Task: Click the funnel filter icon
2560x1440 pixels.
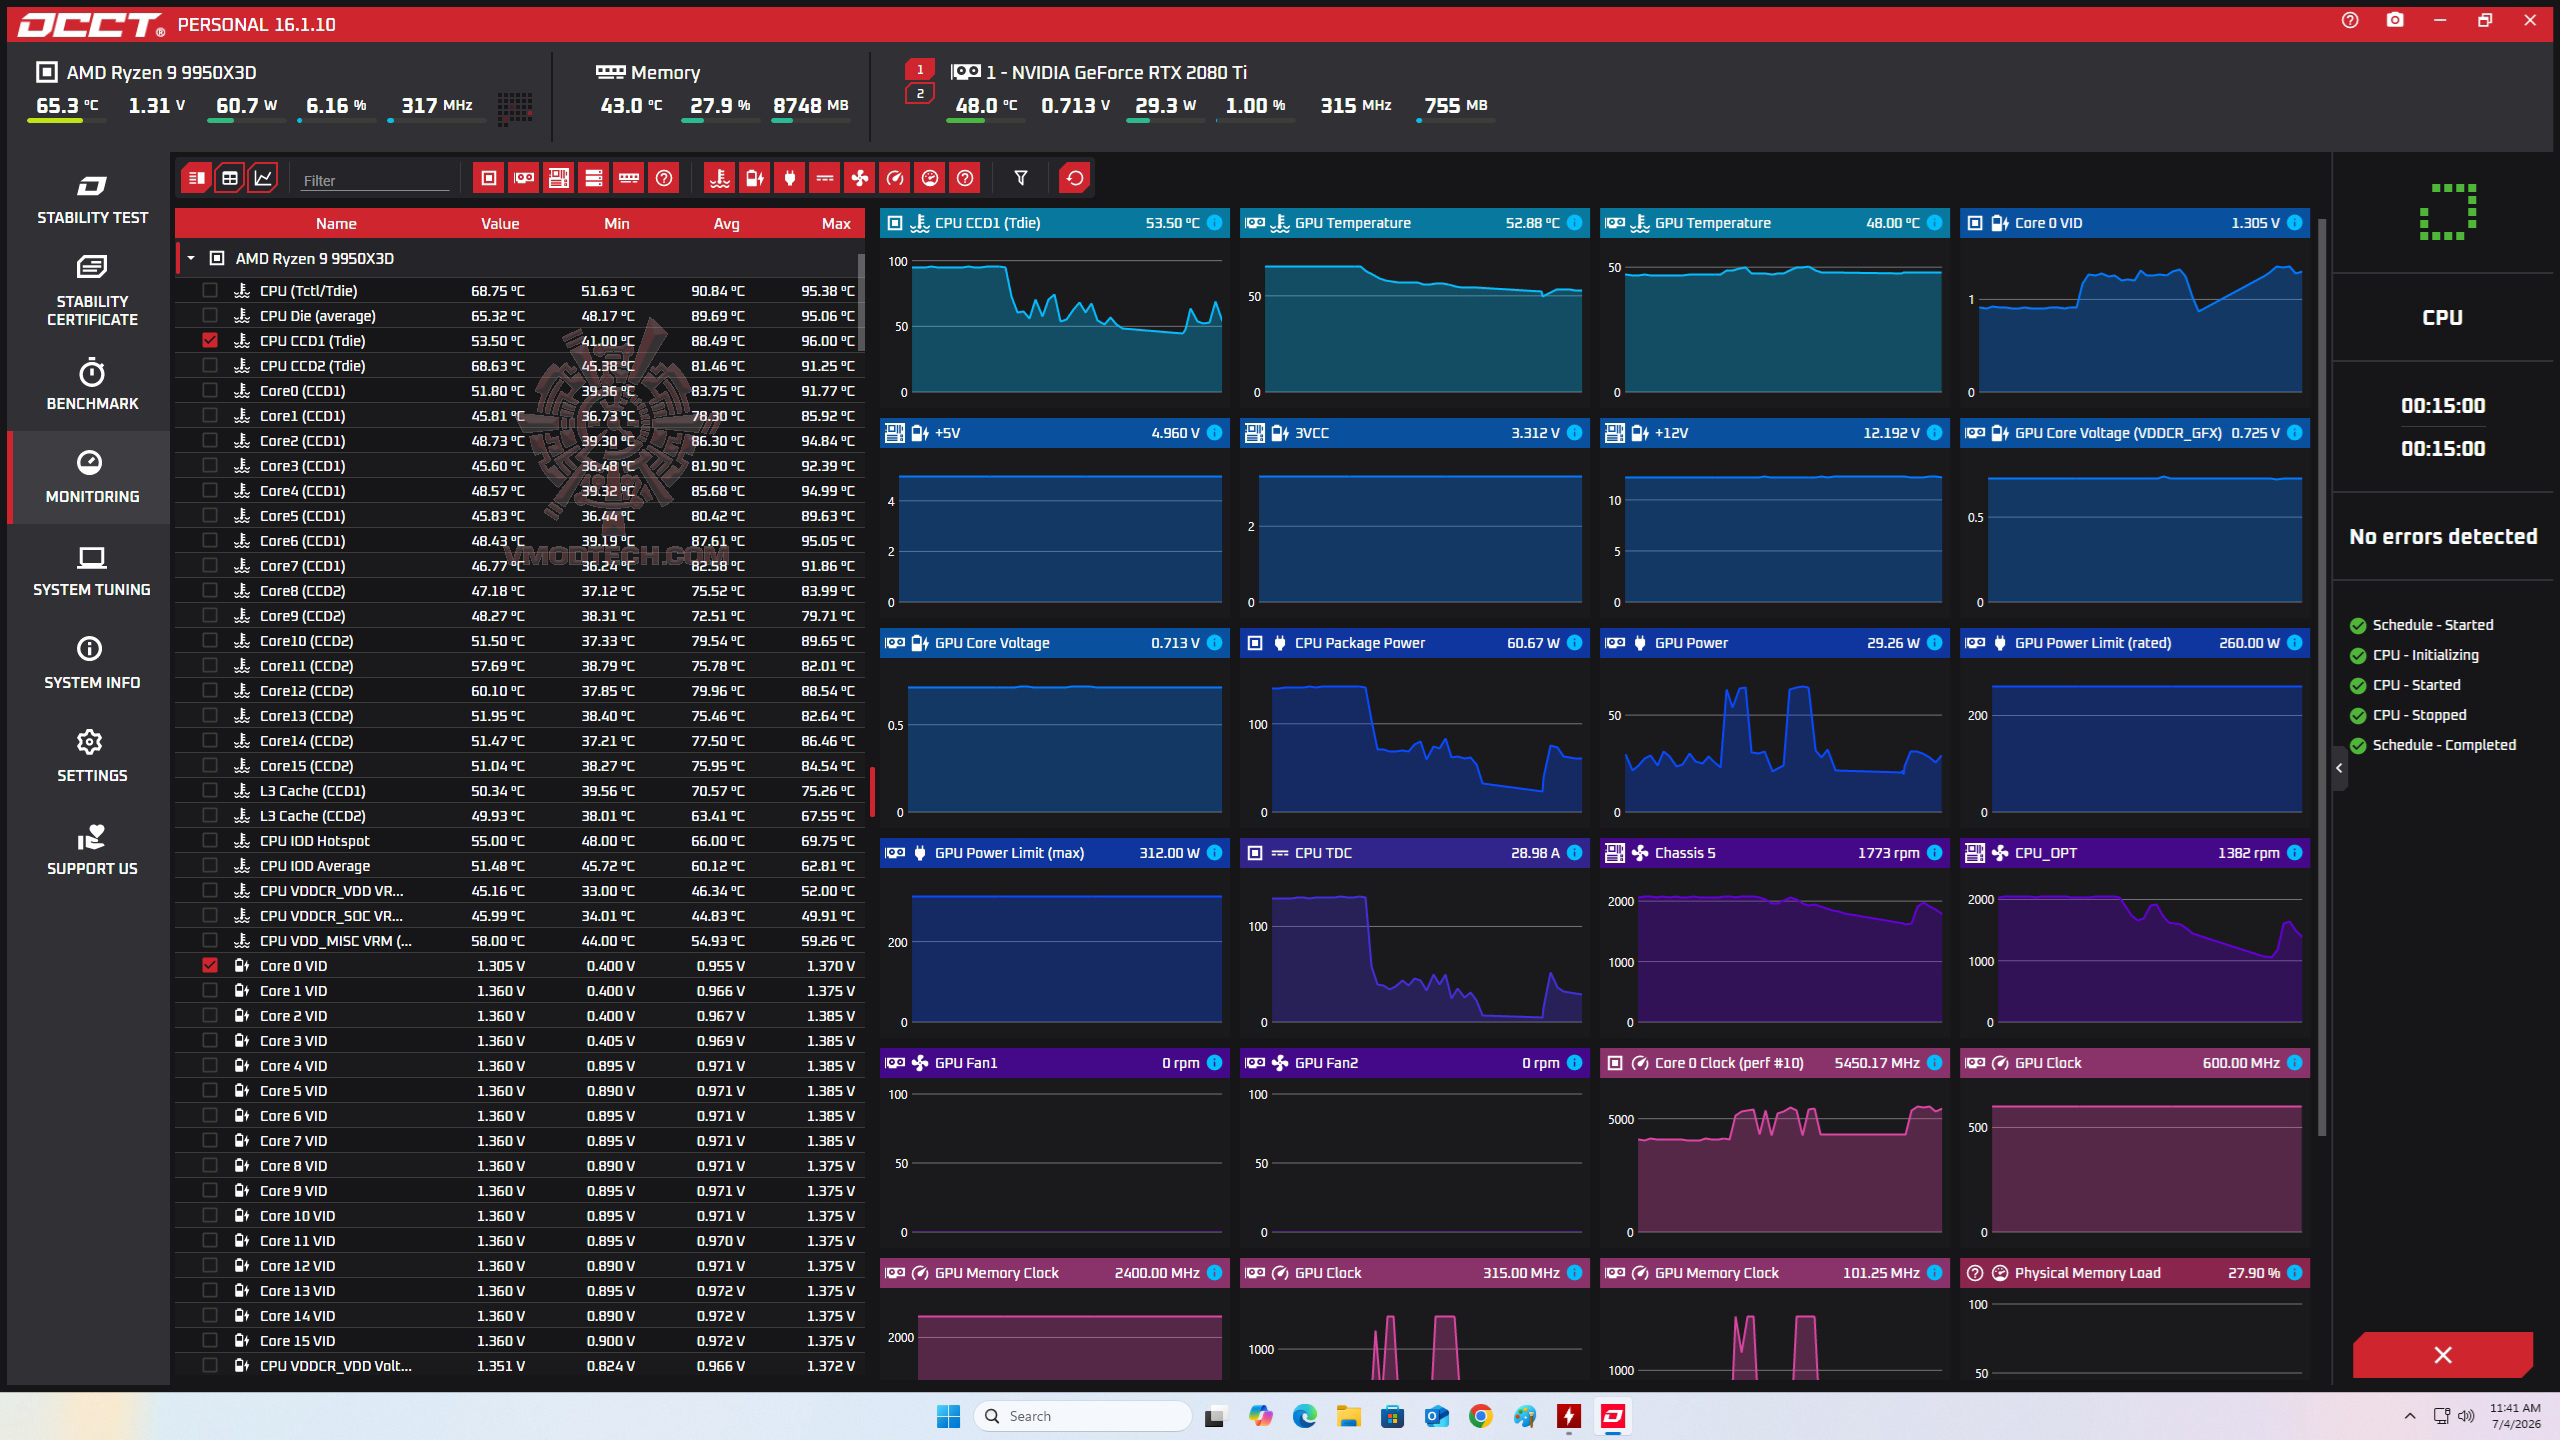Action: (x=1020, y=178)
